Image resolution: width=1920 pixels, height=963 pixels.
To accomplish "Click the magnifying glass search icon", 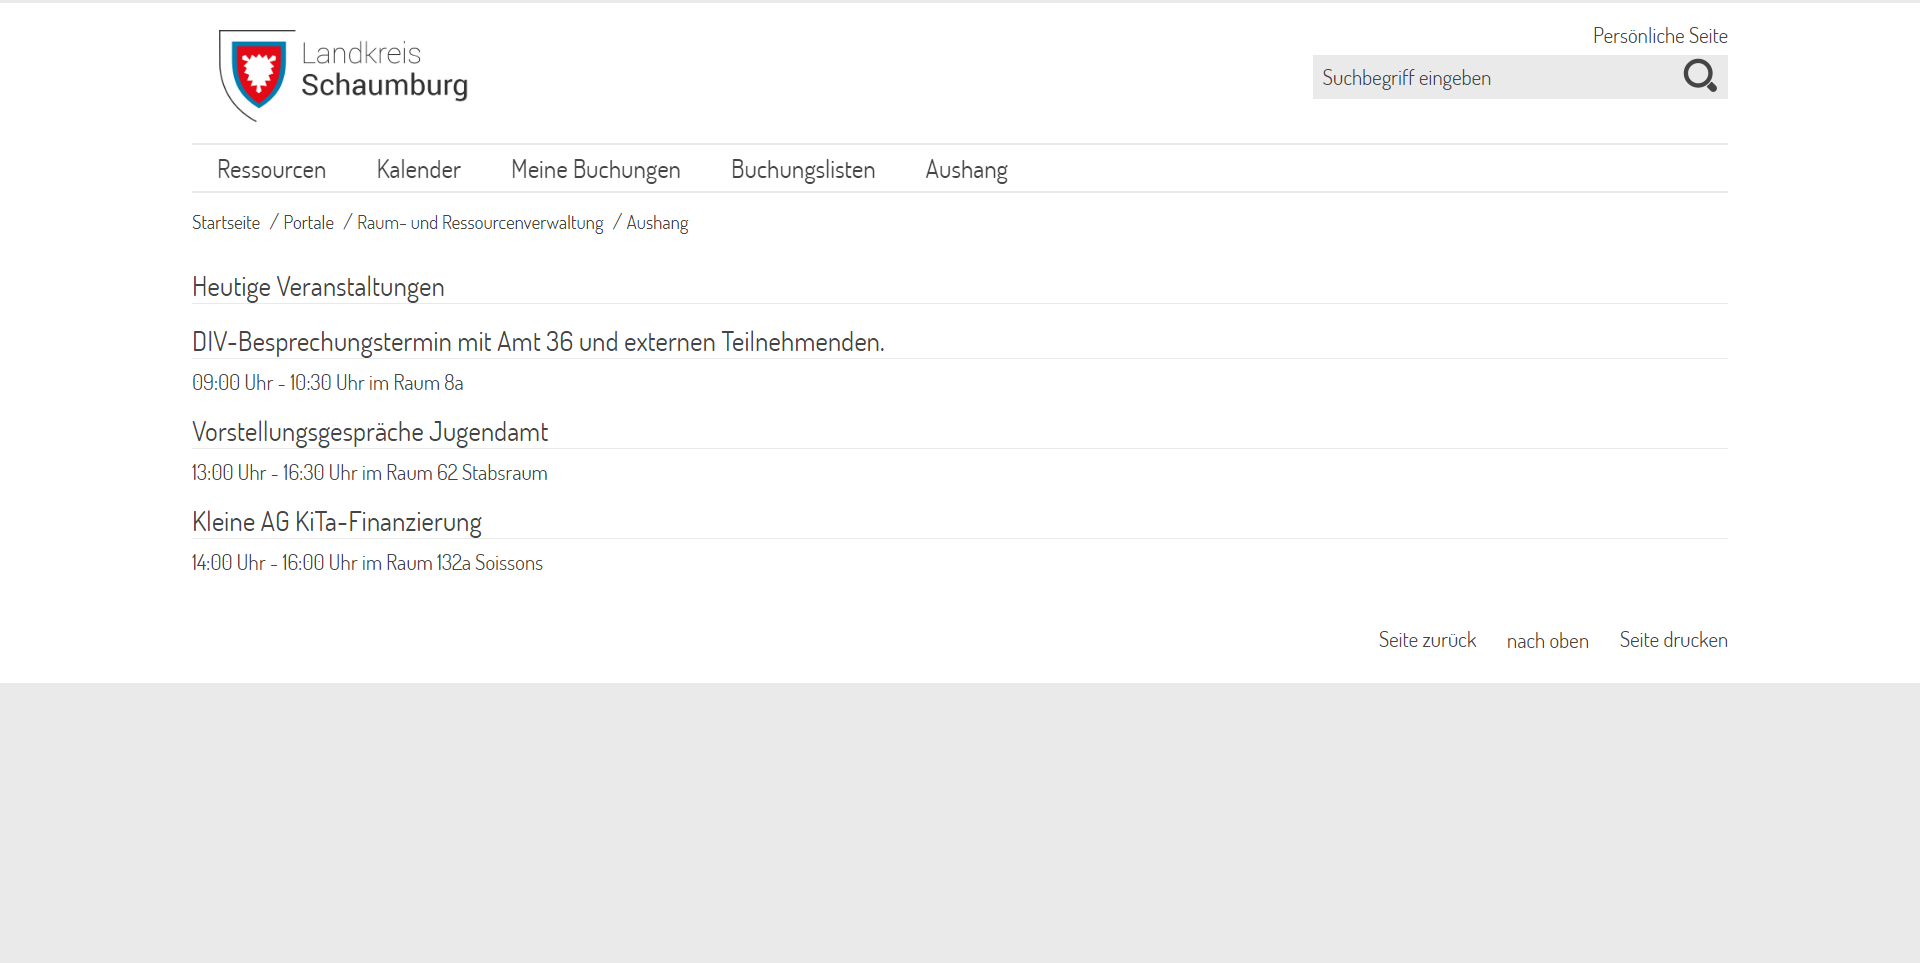I will coord(1699,76).
